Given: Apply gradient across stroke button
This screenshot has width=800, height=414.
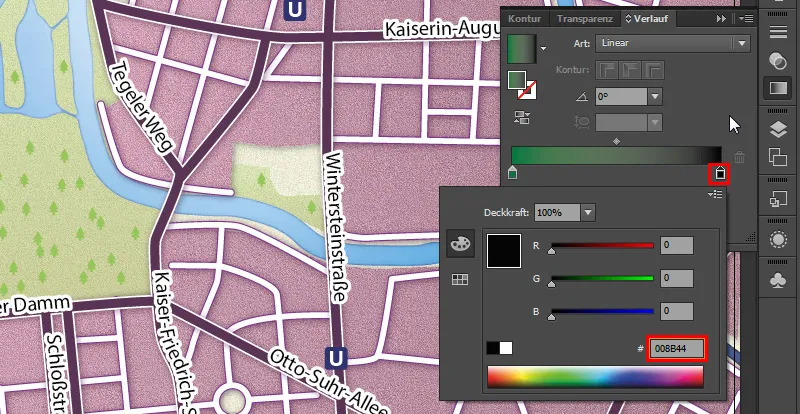Looking at the screenshot, I should pos(654,70).
